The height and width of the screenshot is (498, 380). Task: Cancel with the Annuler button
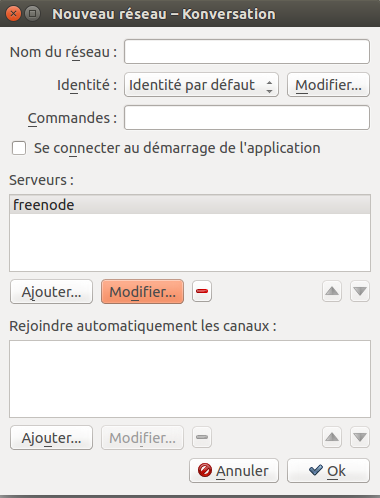pyautogui.click(x=234, y=471)
